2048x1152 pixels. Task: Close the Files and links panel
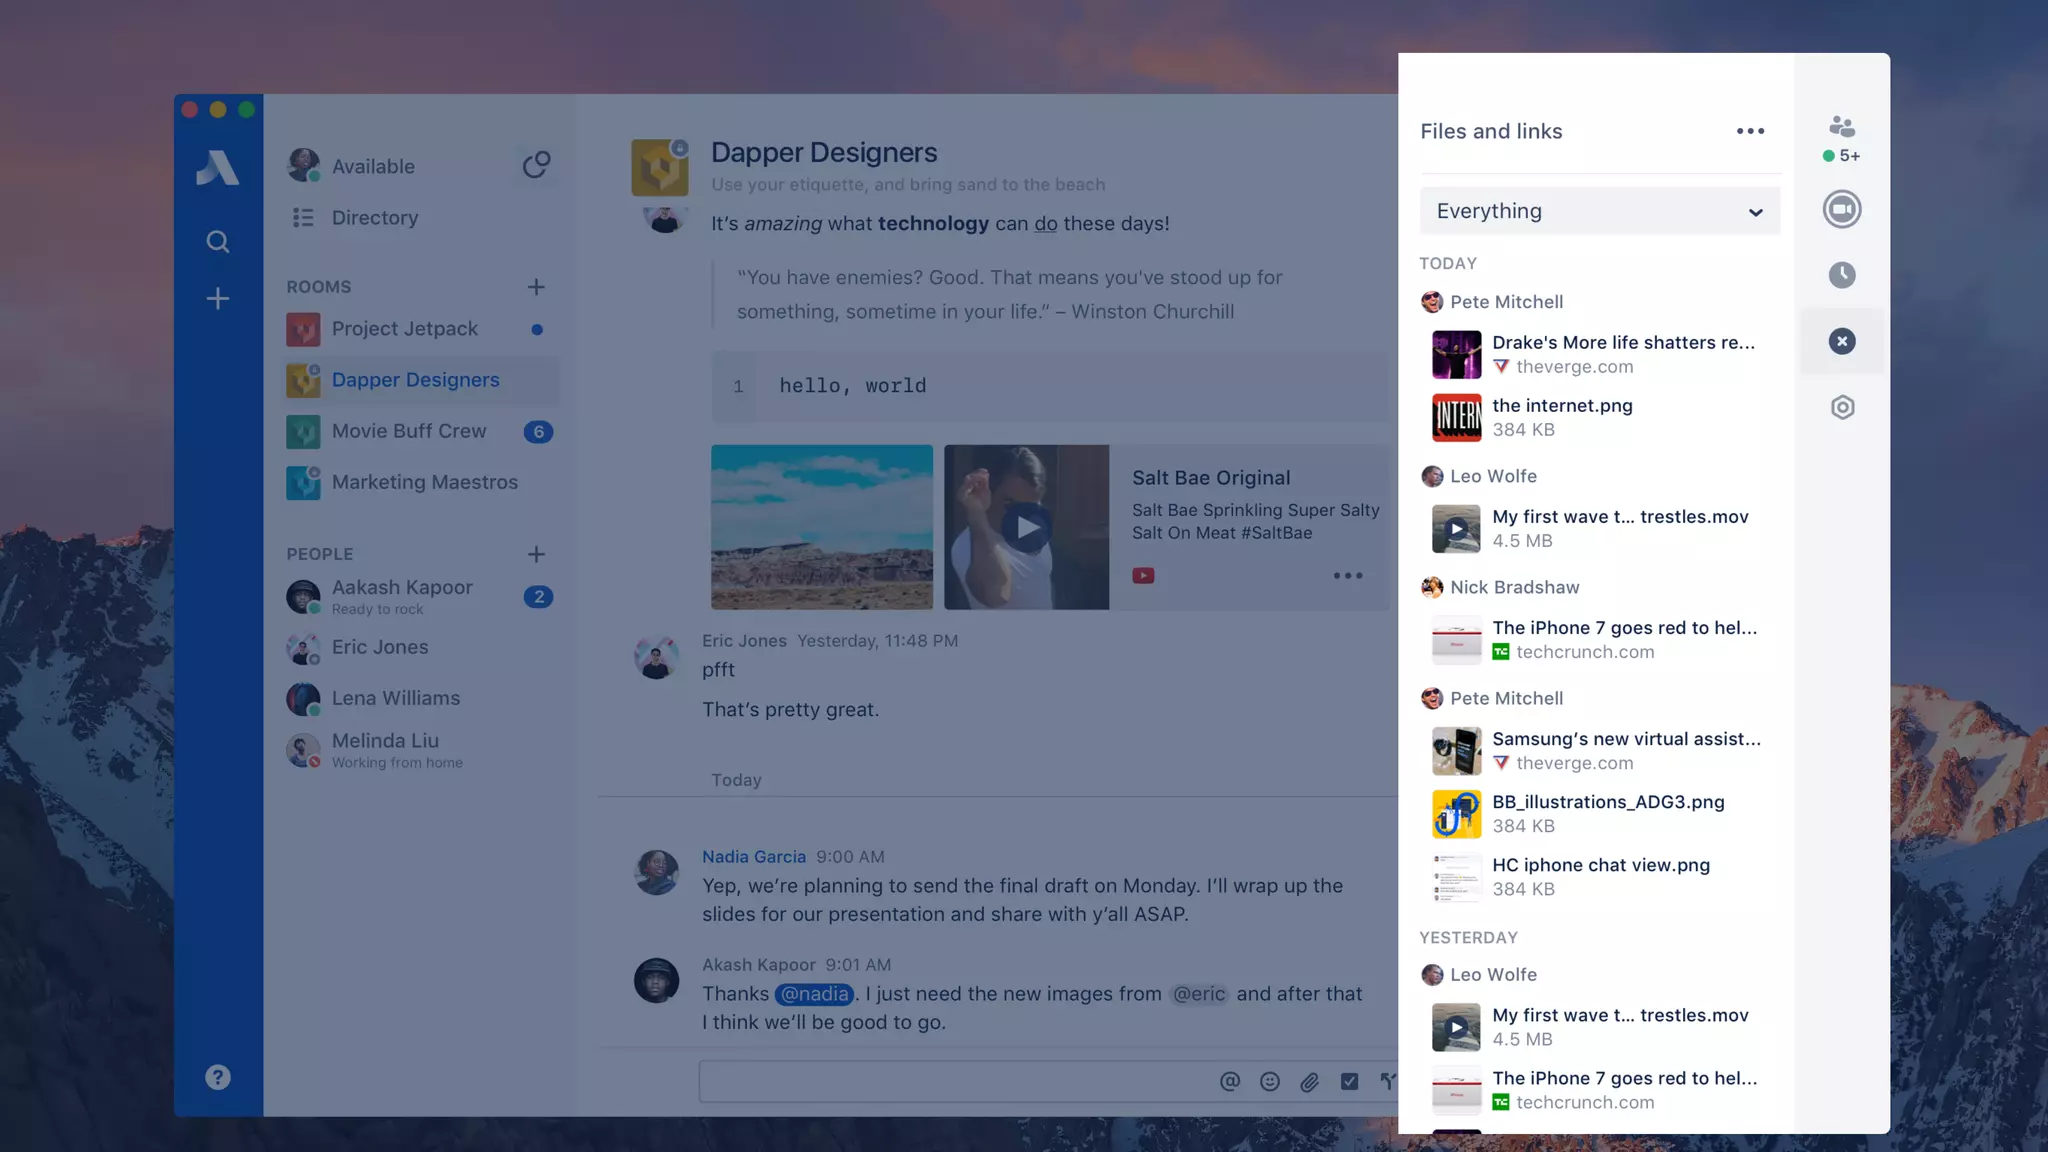[x=1841, y=341]
